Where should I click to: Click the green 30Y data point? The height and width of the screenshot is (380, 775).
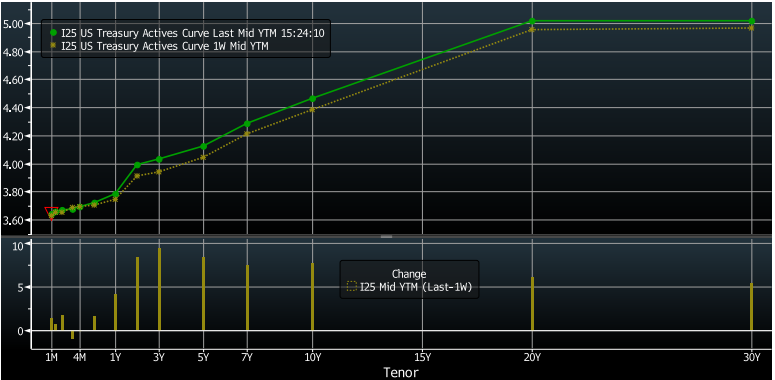(x=752, y=21)
